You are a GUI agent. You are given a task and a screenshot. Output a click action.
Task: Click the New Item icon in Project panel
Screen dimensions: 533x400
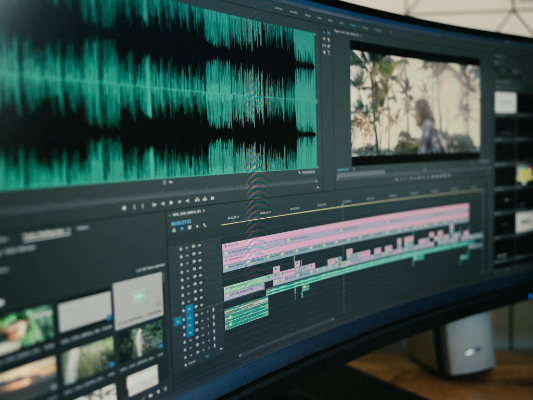pyautogui.click(x=158, y=392)
